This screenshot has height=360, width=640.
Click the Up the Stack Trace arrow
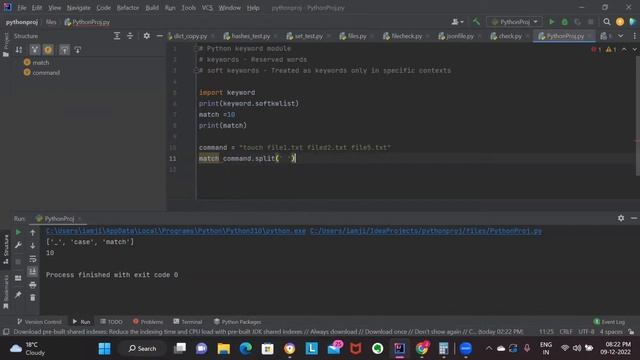click(33, 232)
